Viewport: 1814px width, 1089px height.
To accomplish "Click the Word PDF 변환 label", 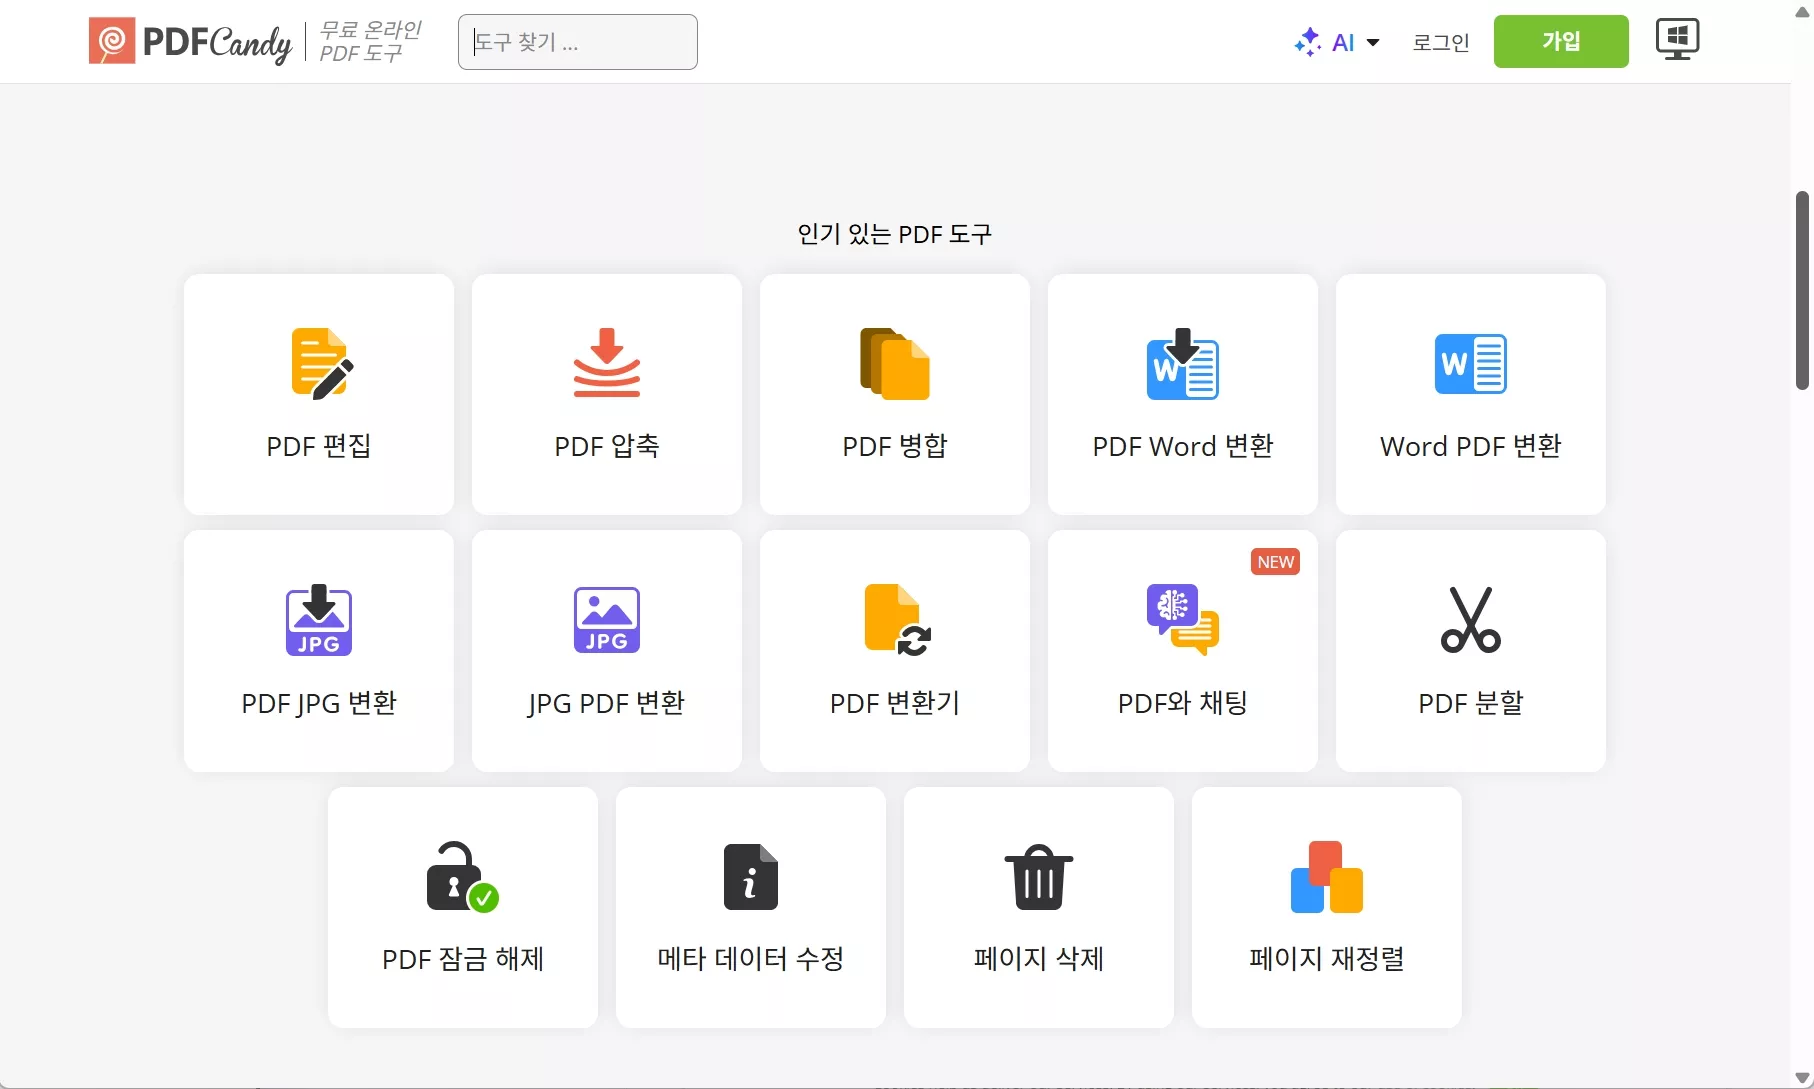I will (1471, 446).
